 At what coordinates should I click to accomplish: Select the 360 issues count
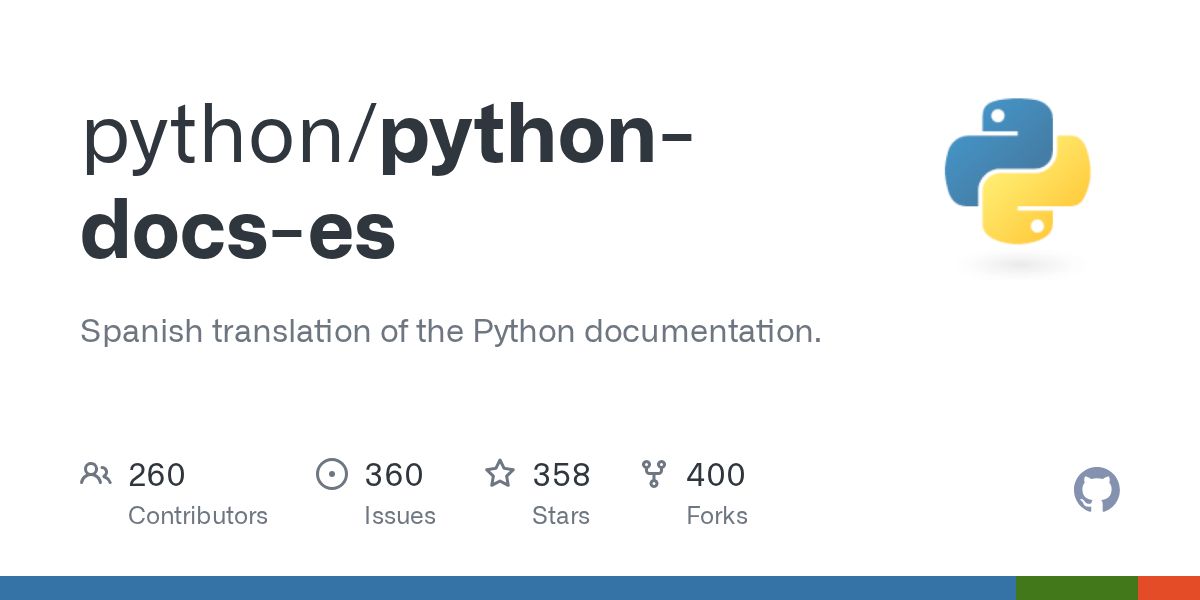click(x=394, y=475)
